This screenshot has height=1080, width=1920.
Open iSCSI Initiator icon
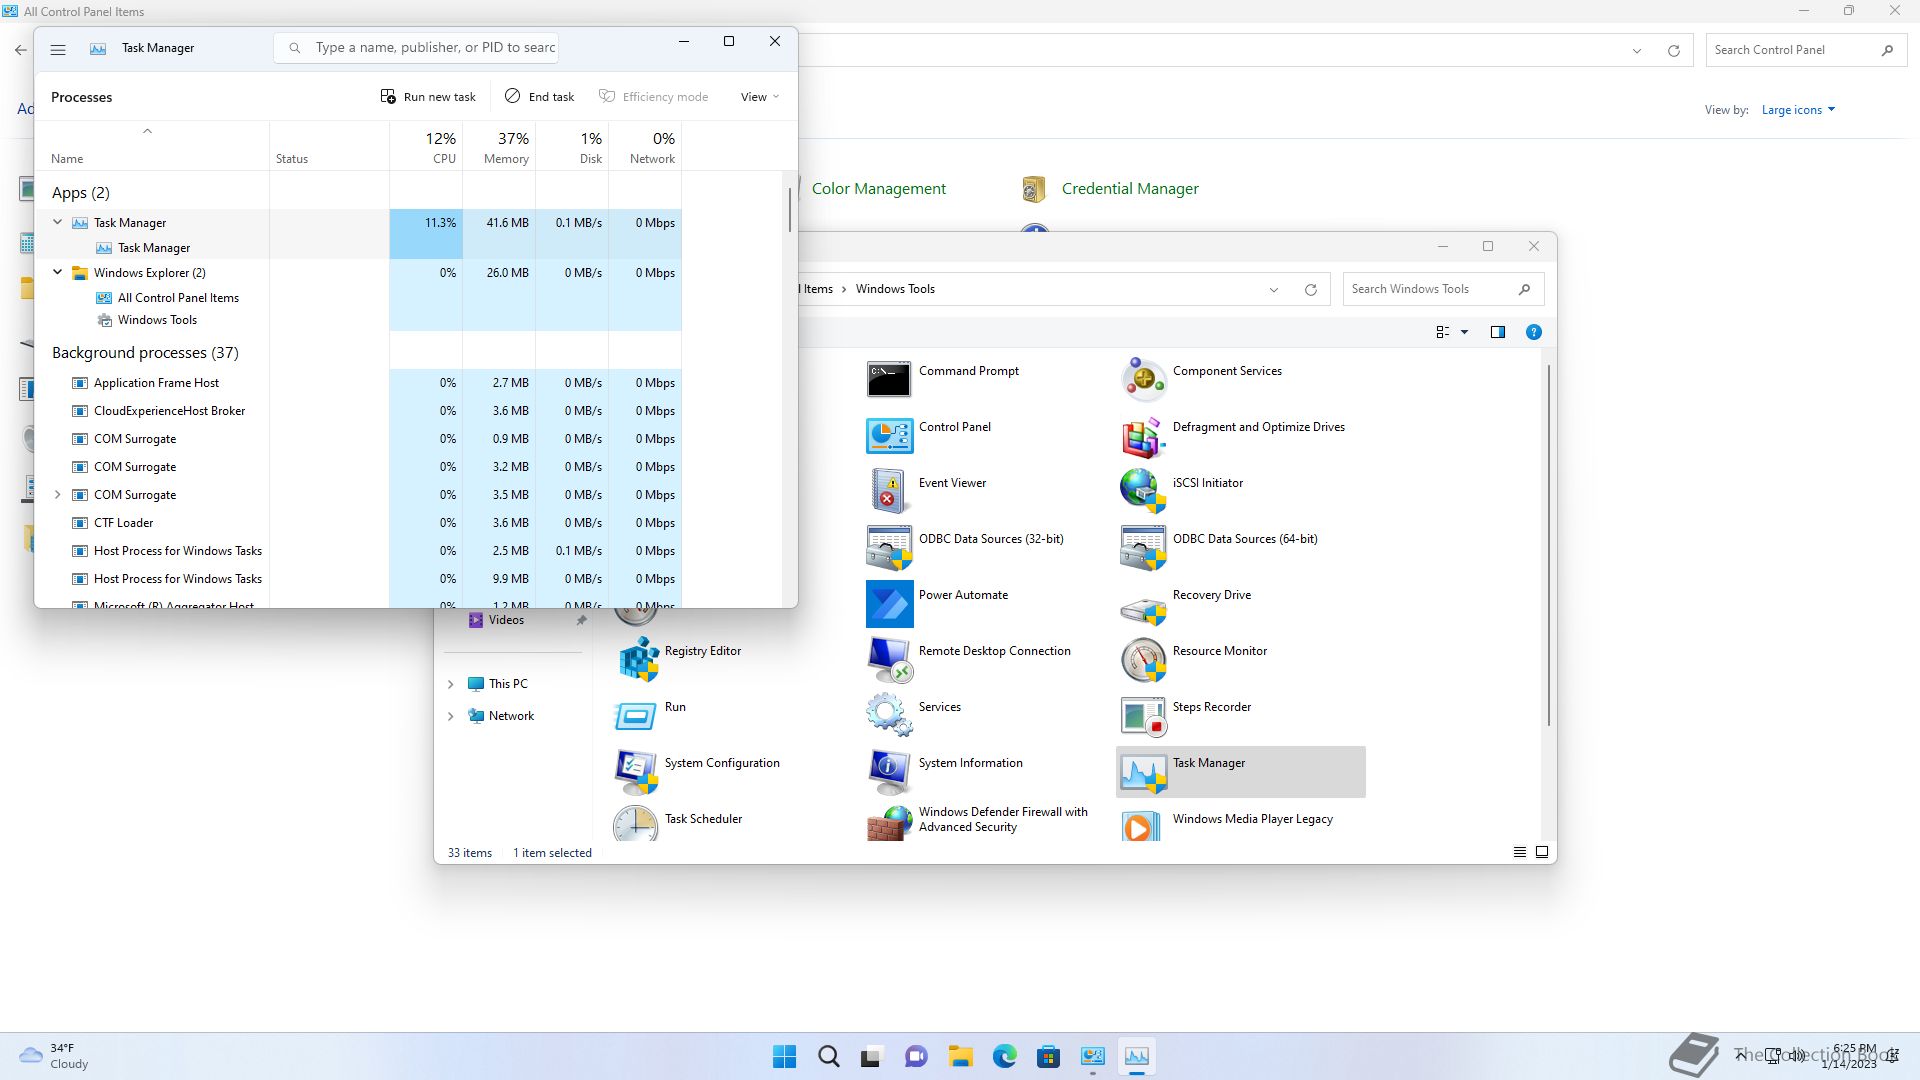[1142, 491]
